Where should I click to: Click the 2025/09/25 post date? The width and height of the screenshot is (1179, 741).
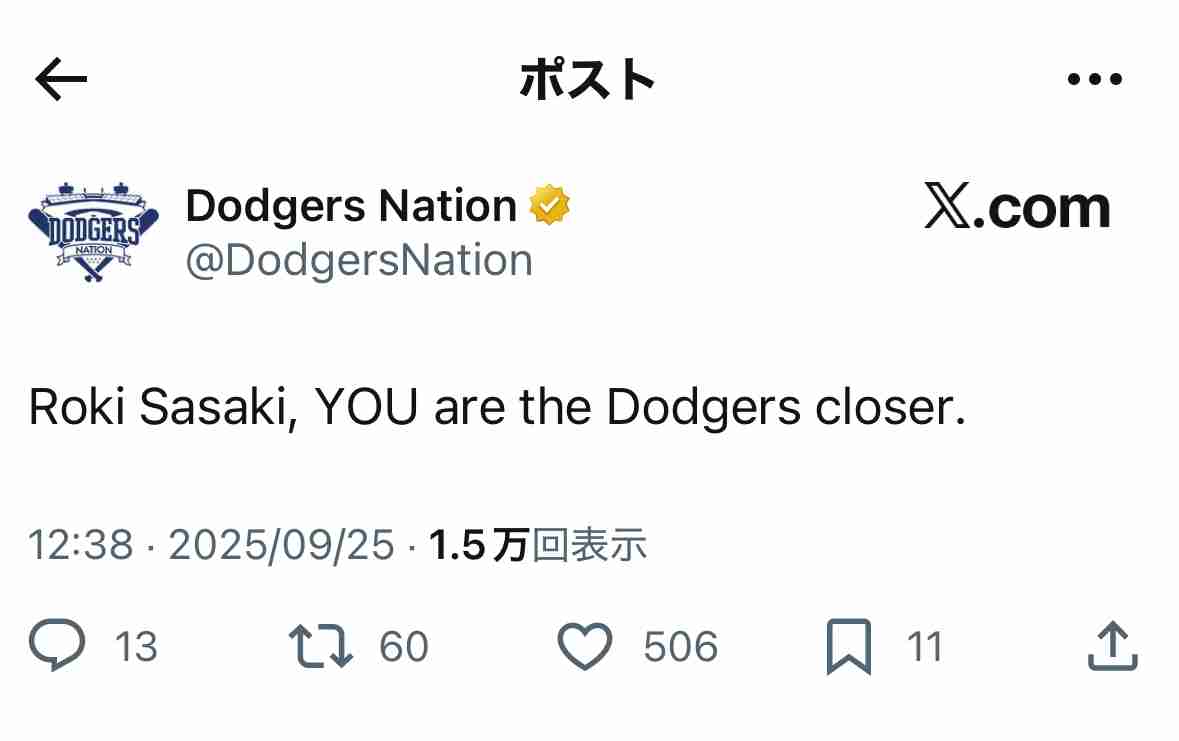click(281, 545)
